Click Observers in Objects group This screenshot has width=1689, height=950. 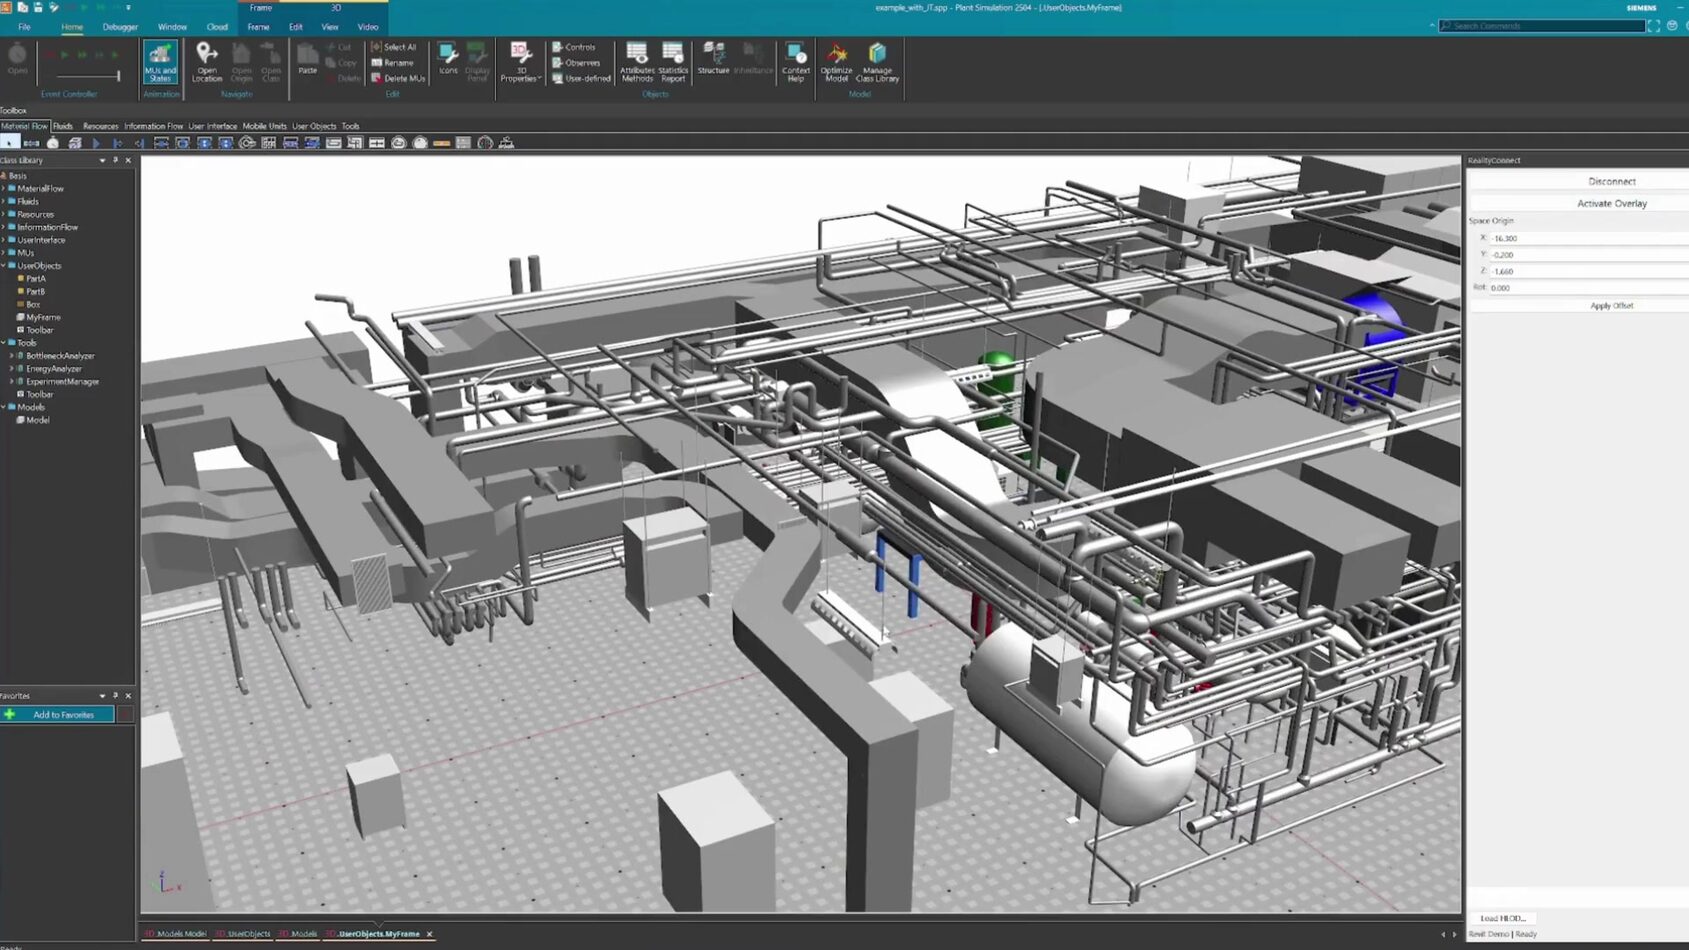pyautogui.click(x=577, y=62)
